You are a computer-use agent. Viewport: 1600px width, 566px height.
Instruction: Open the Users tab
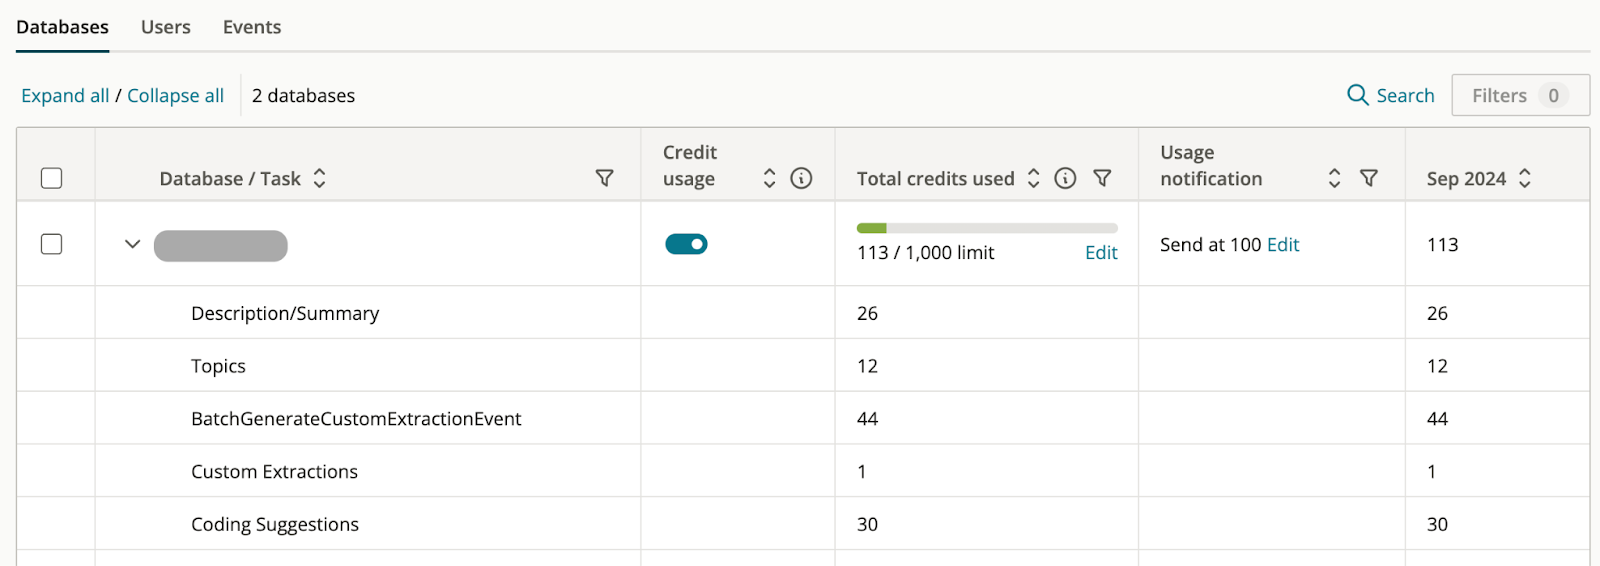pos(166,27)
